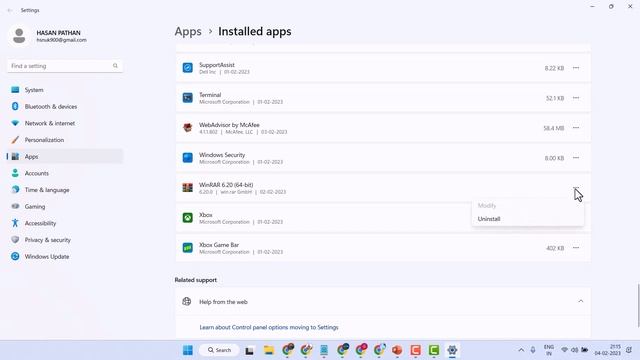
Task: Click the Help from the web globe icon
Action: click(x=187, y=301)
